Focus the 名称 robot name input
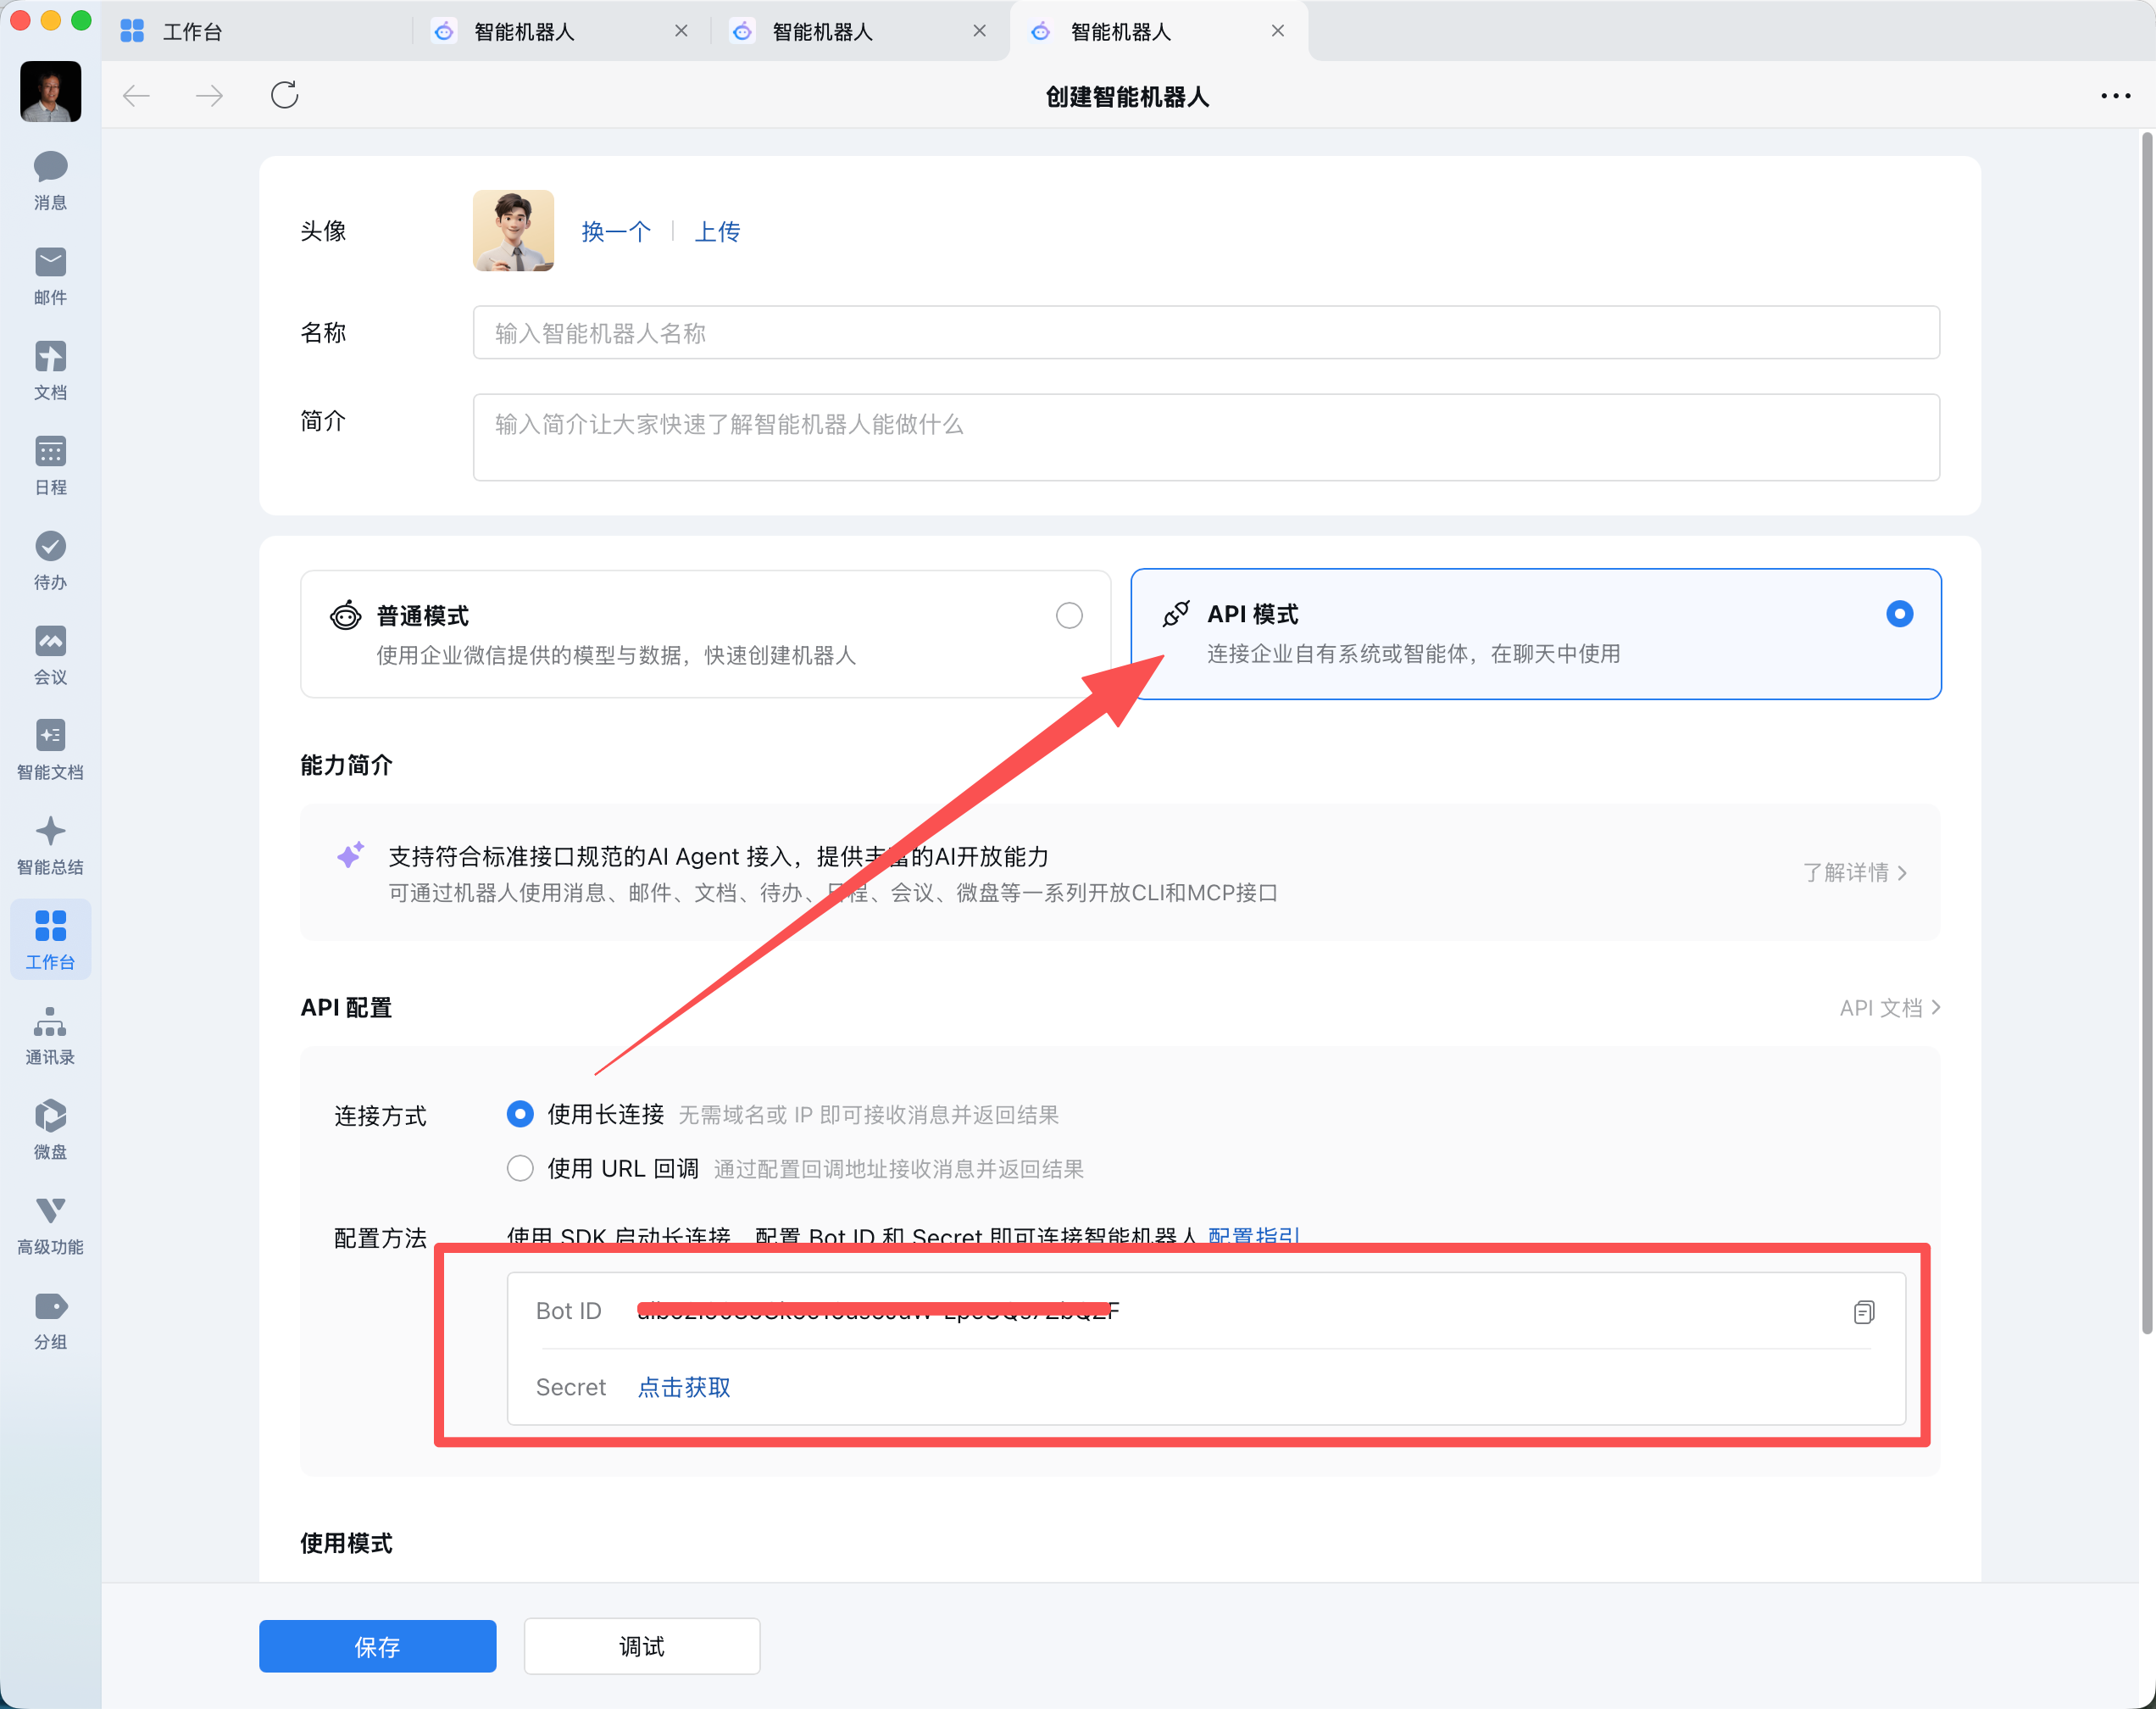 tap(1206, 332)
